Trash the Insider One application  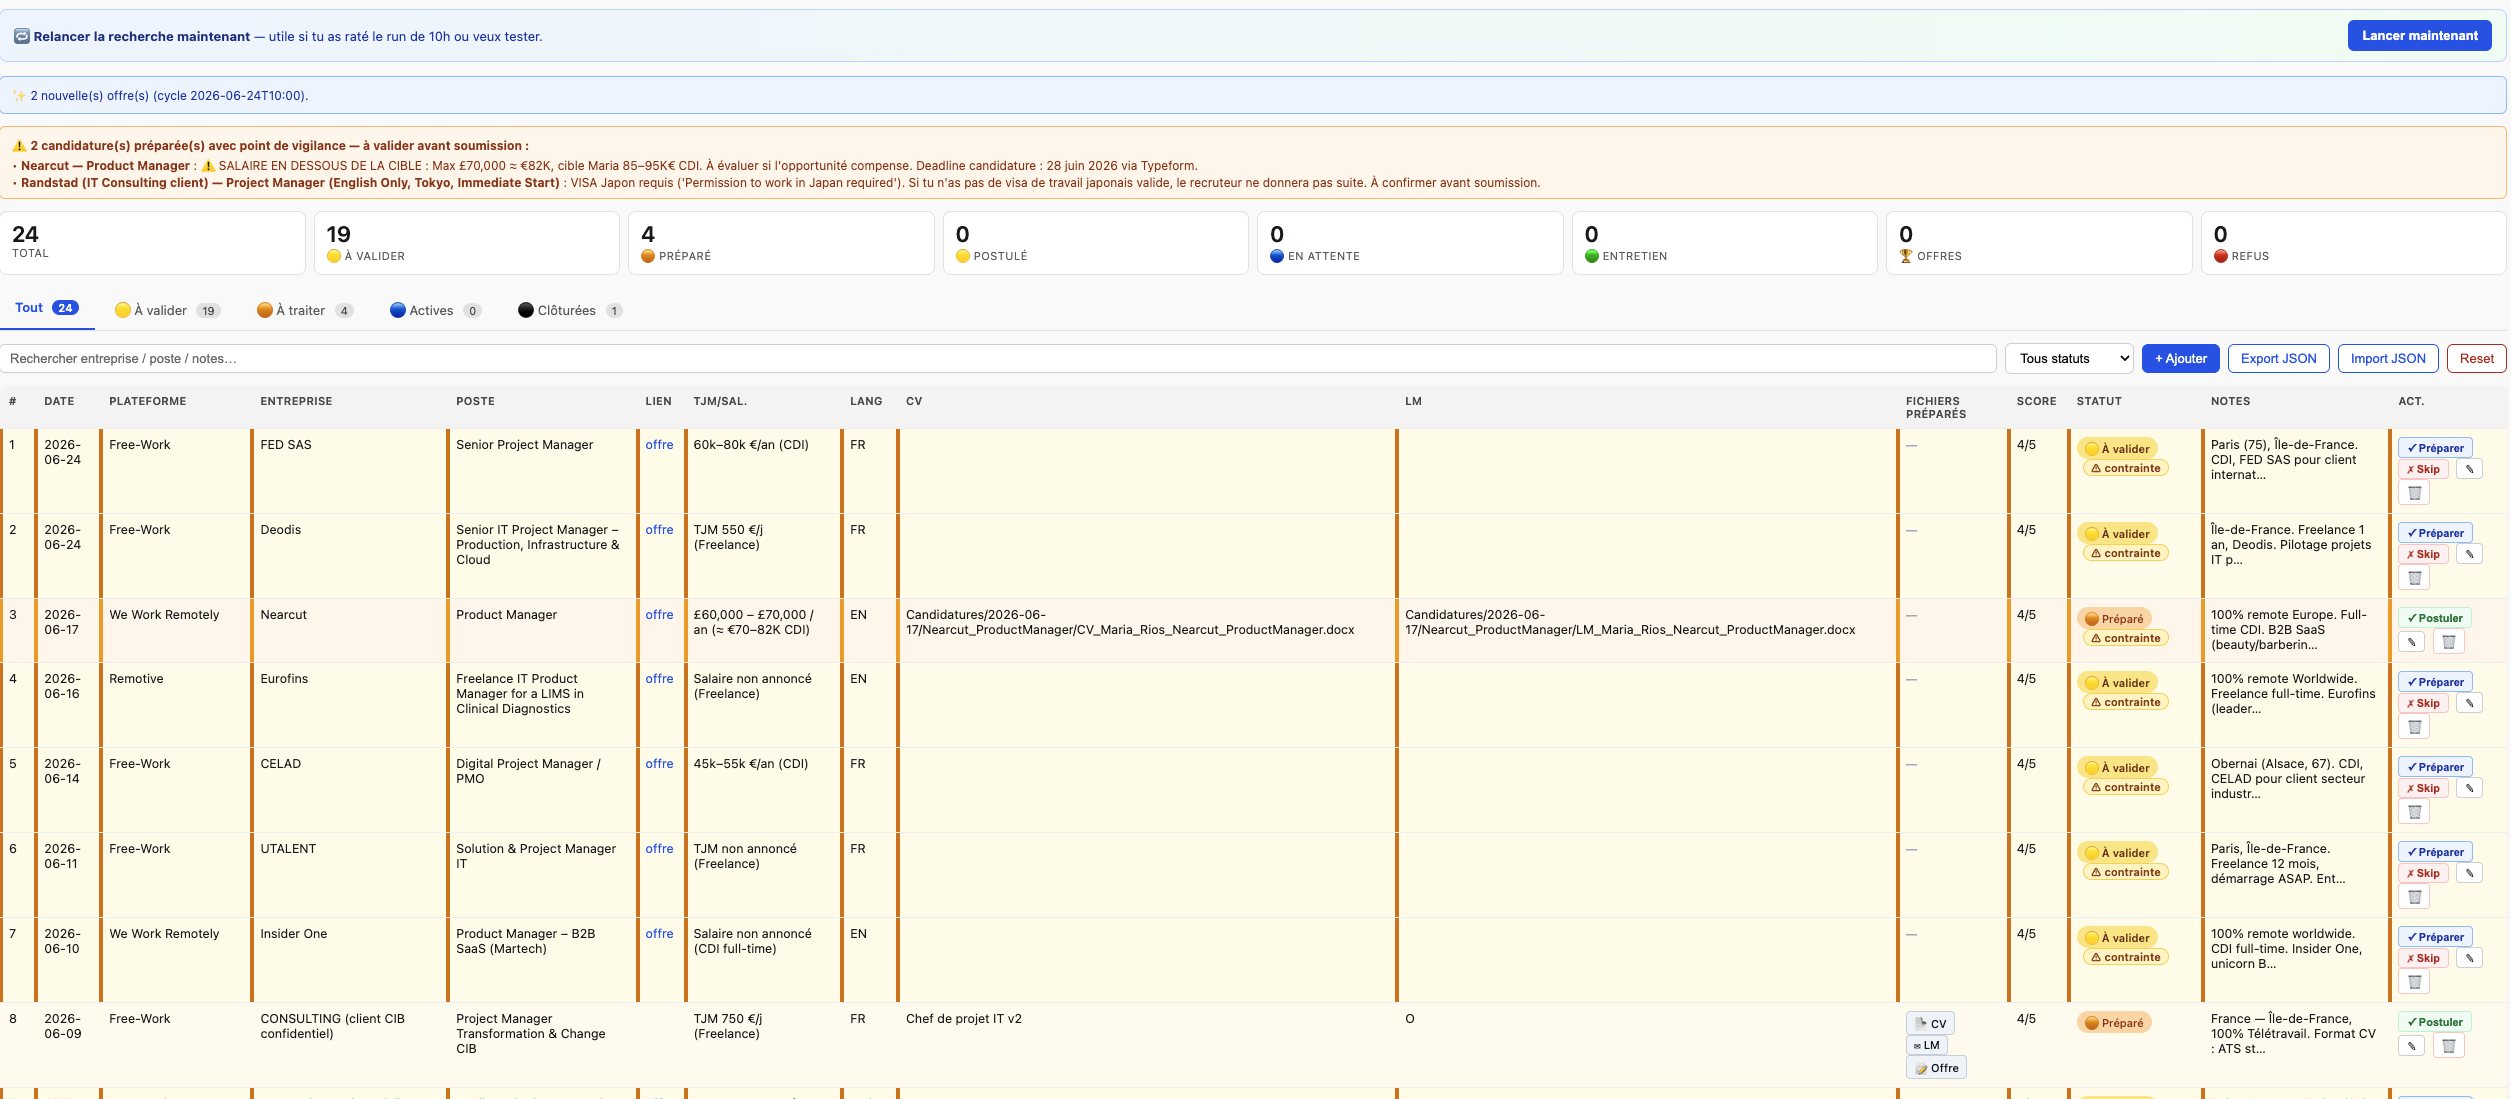click(x=2414, y=982)
